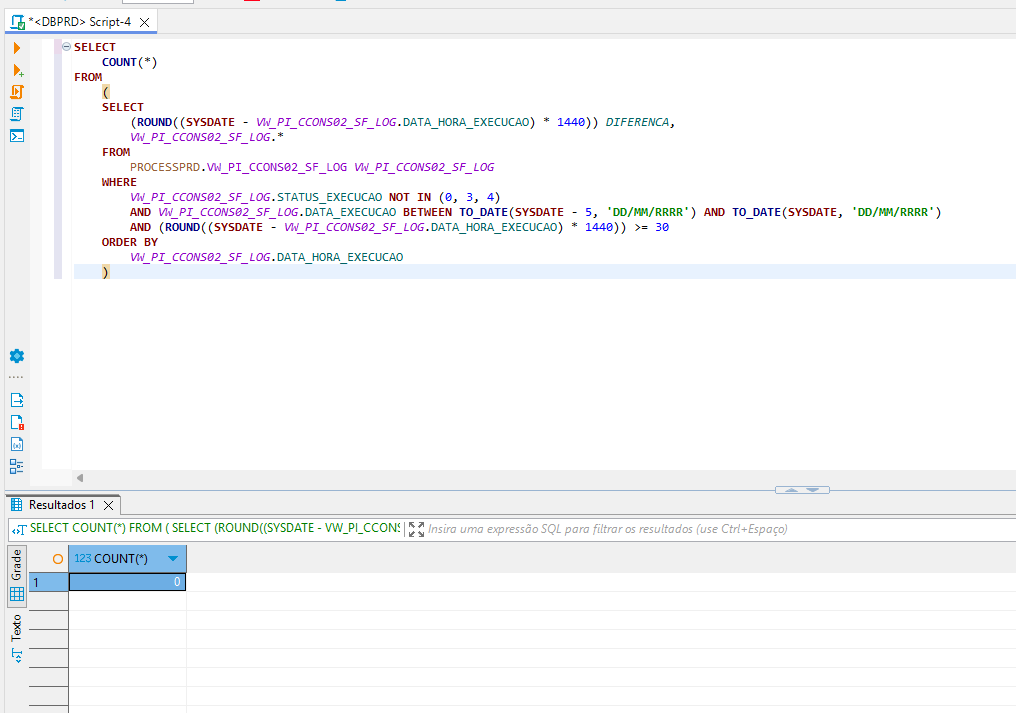Open the COUNT(*) column dropdown arrow
Image resolution: width=1016 pixels, height=713 pixels.
174,559
